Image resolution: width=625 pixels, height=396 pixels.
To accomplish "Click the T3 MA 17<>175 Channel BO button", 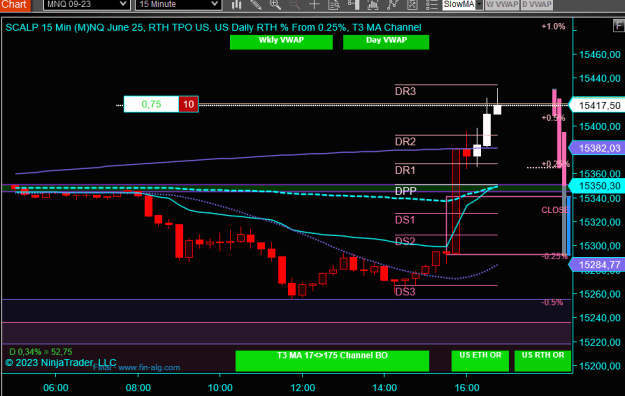I will pyautogui.click(x=332, y=361).
